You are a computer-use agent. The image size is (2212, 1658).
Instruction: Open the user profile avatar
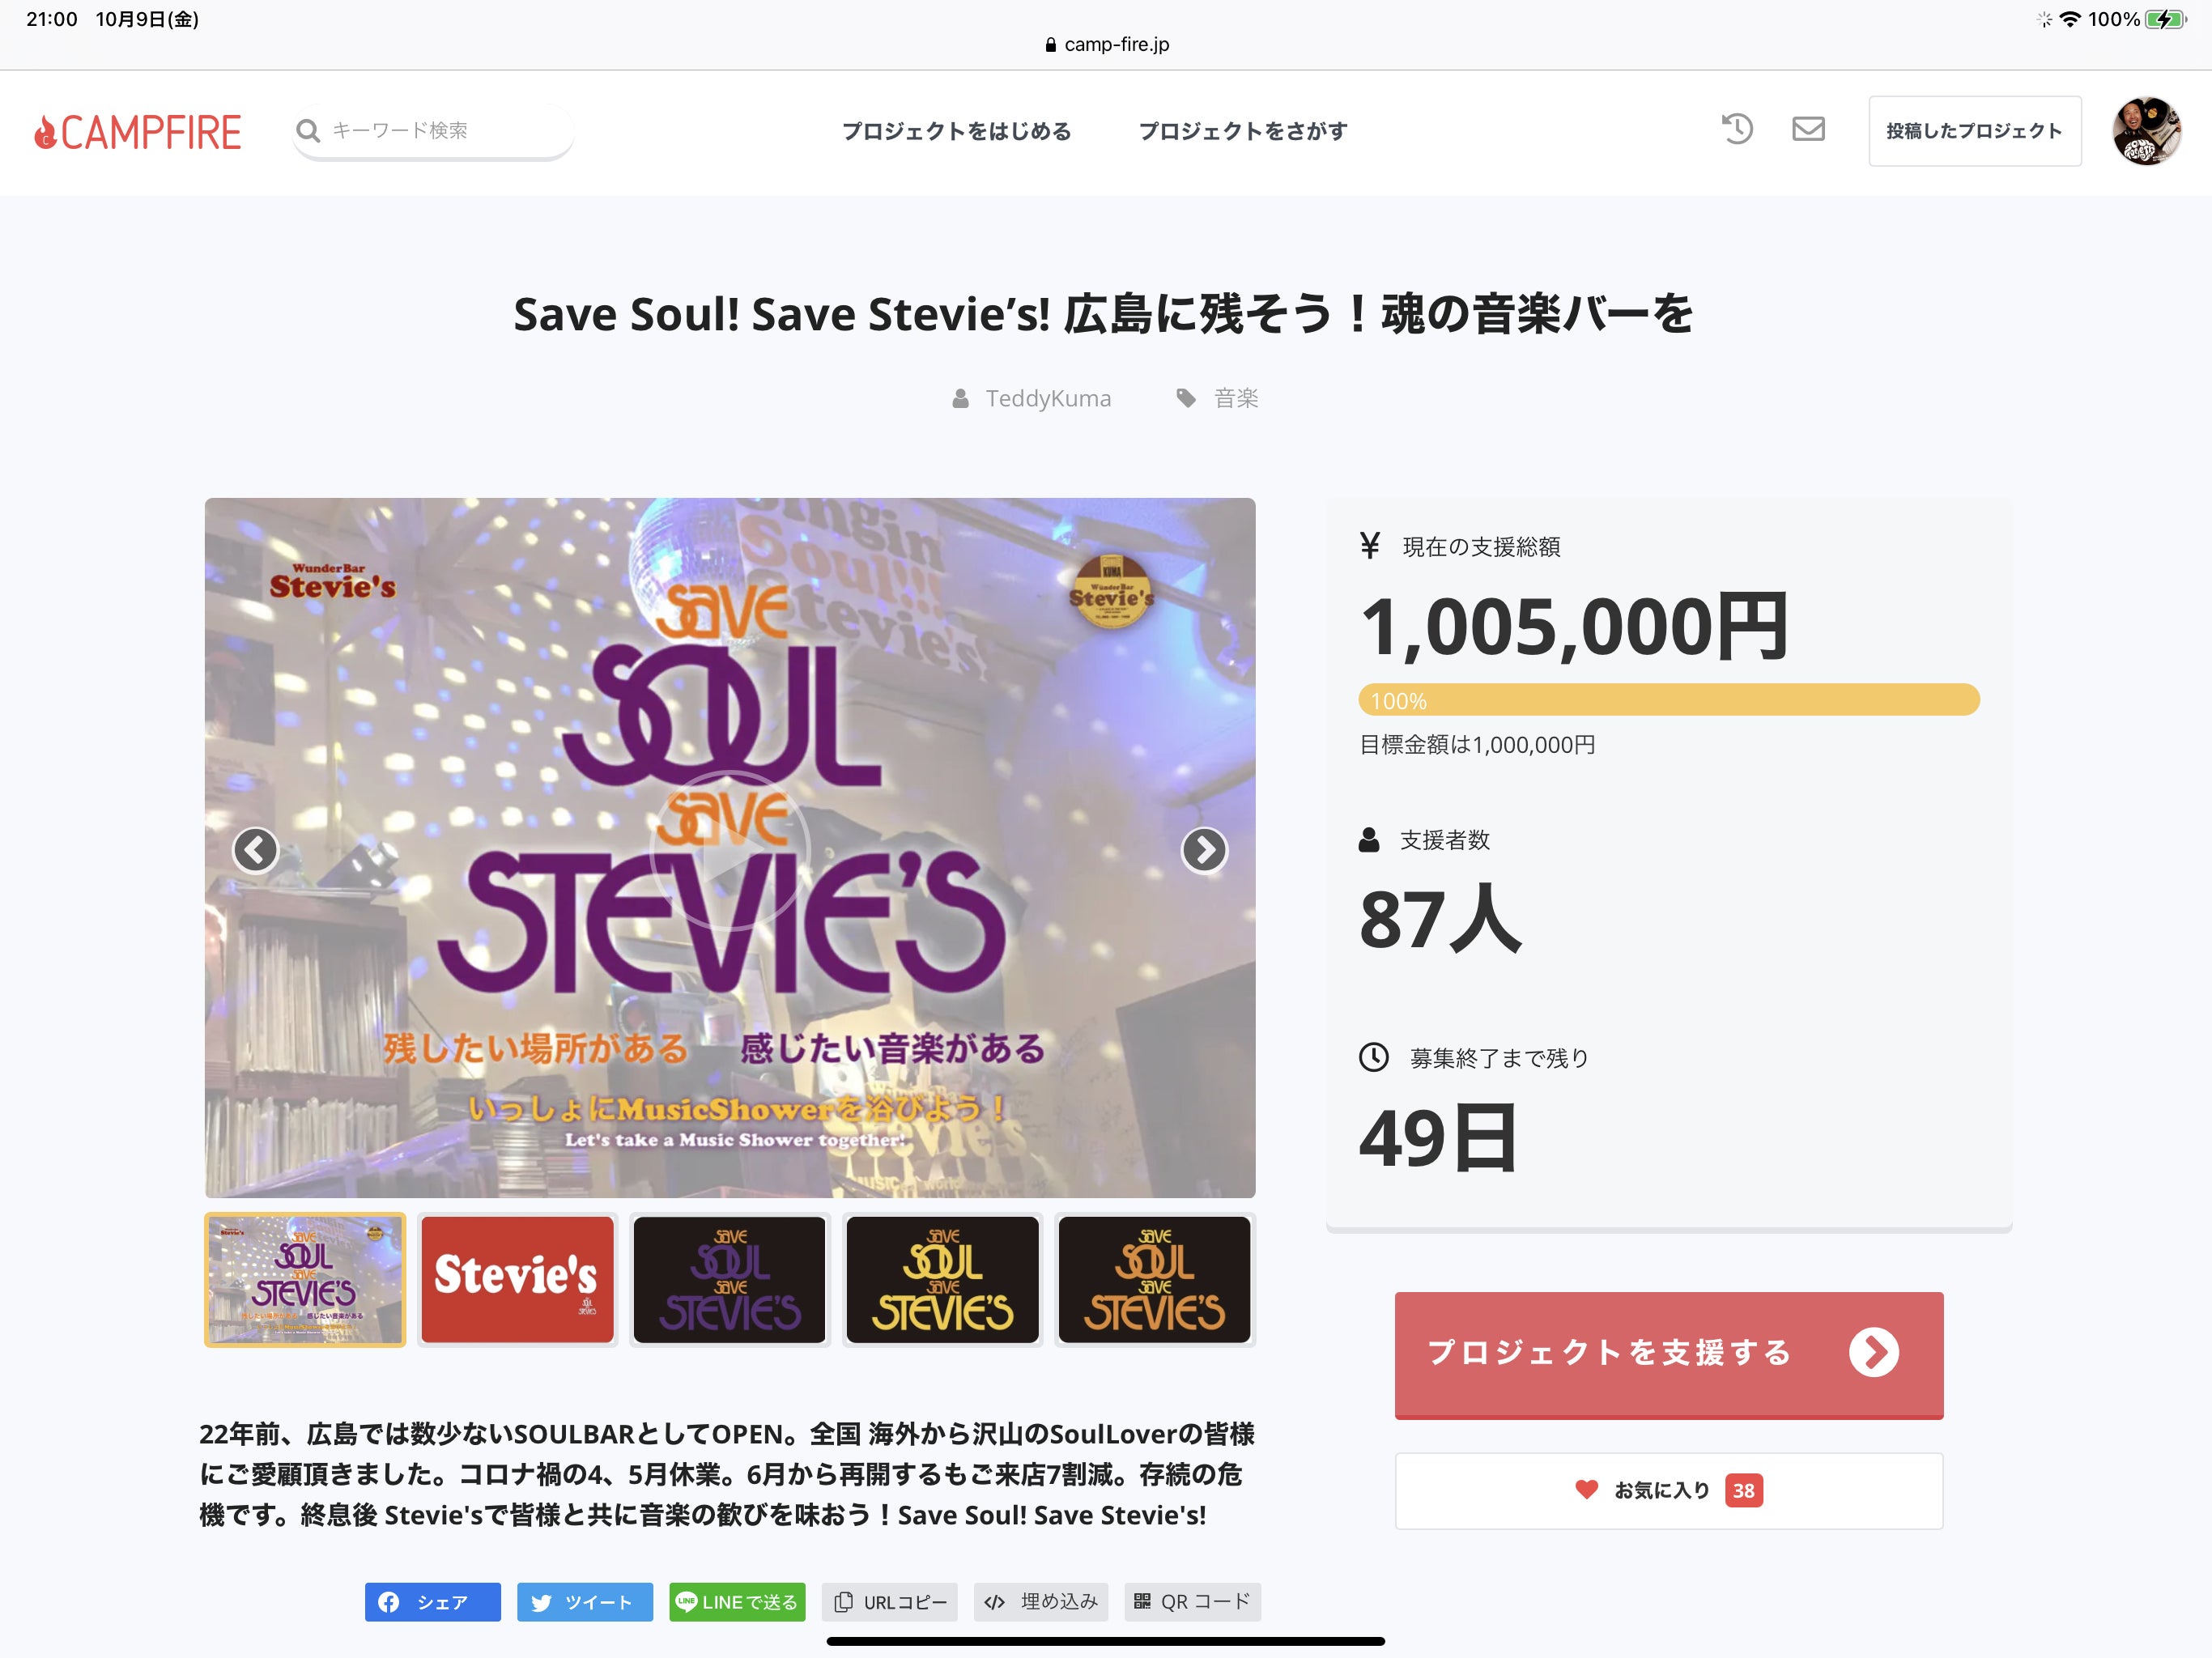[2146, 131]
